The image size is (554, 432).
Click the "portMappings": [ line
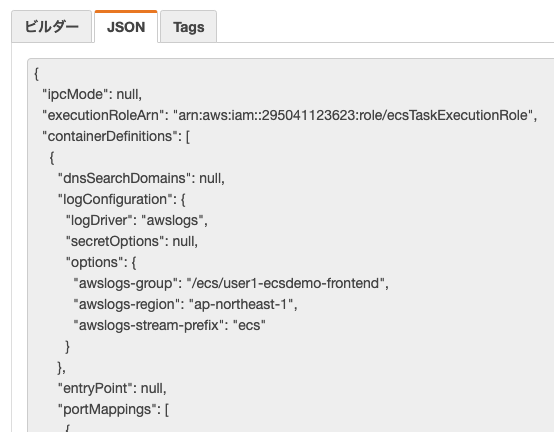113,409
